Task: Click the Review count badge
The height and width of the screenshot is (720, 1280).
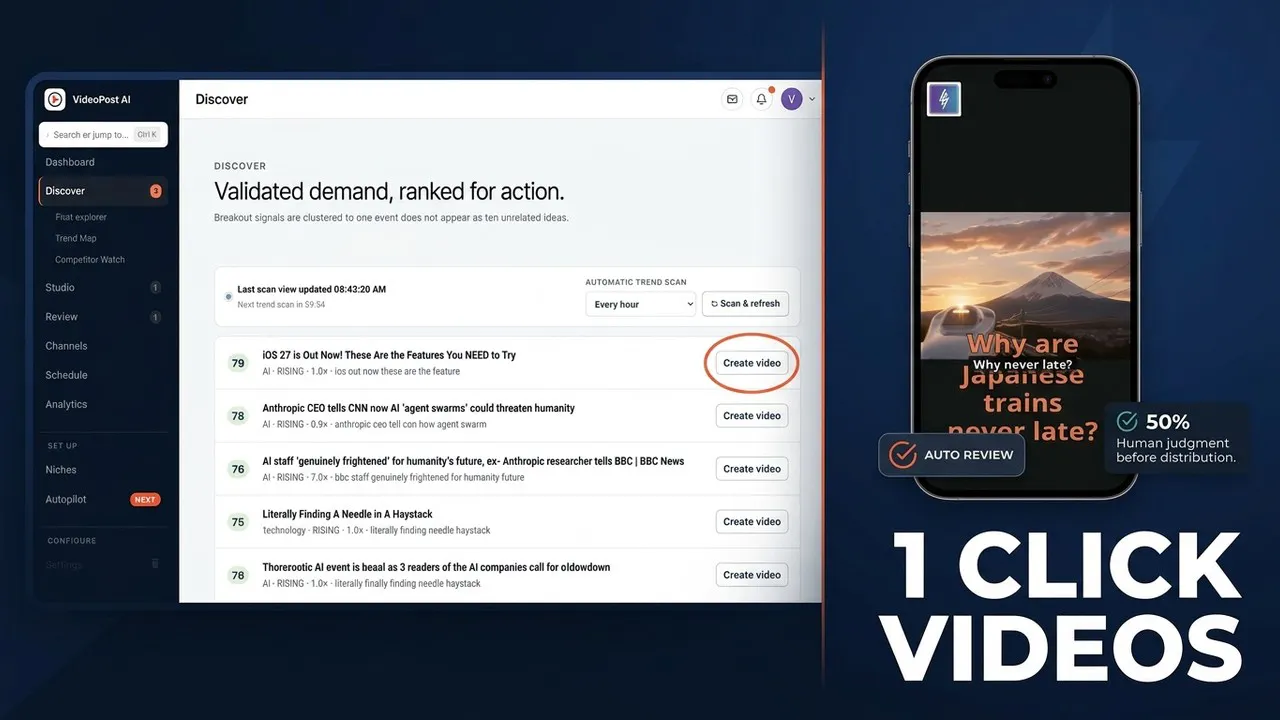Action: (x=155, y=317)
